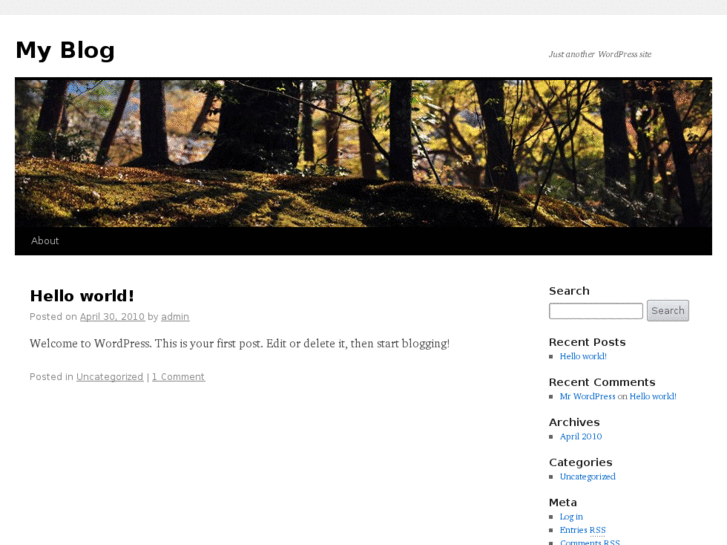Open the Entries RSS feed link
The height and width of the screenshot is (545, 727).
pos(583,530)
